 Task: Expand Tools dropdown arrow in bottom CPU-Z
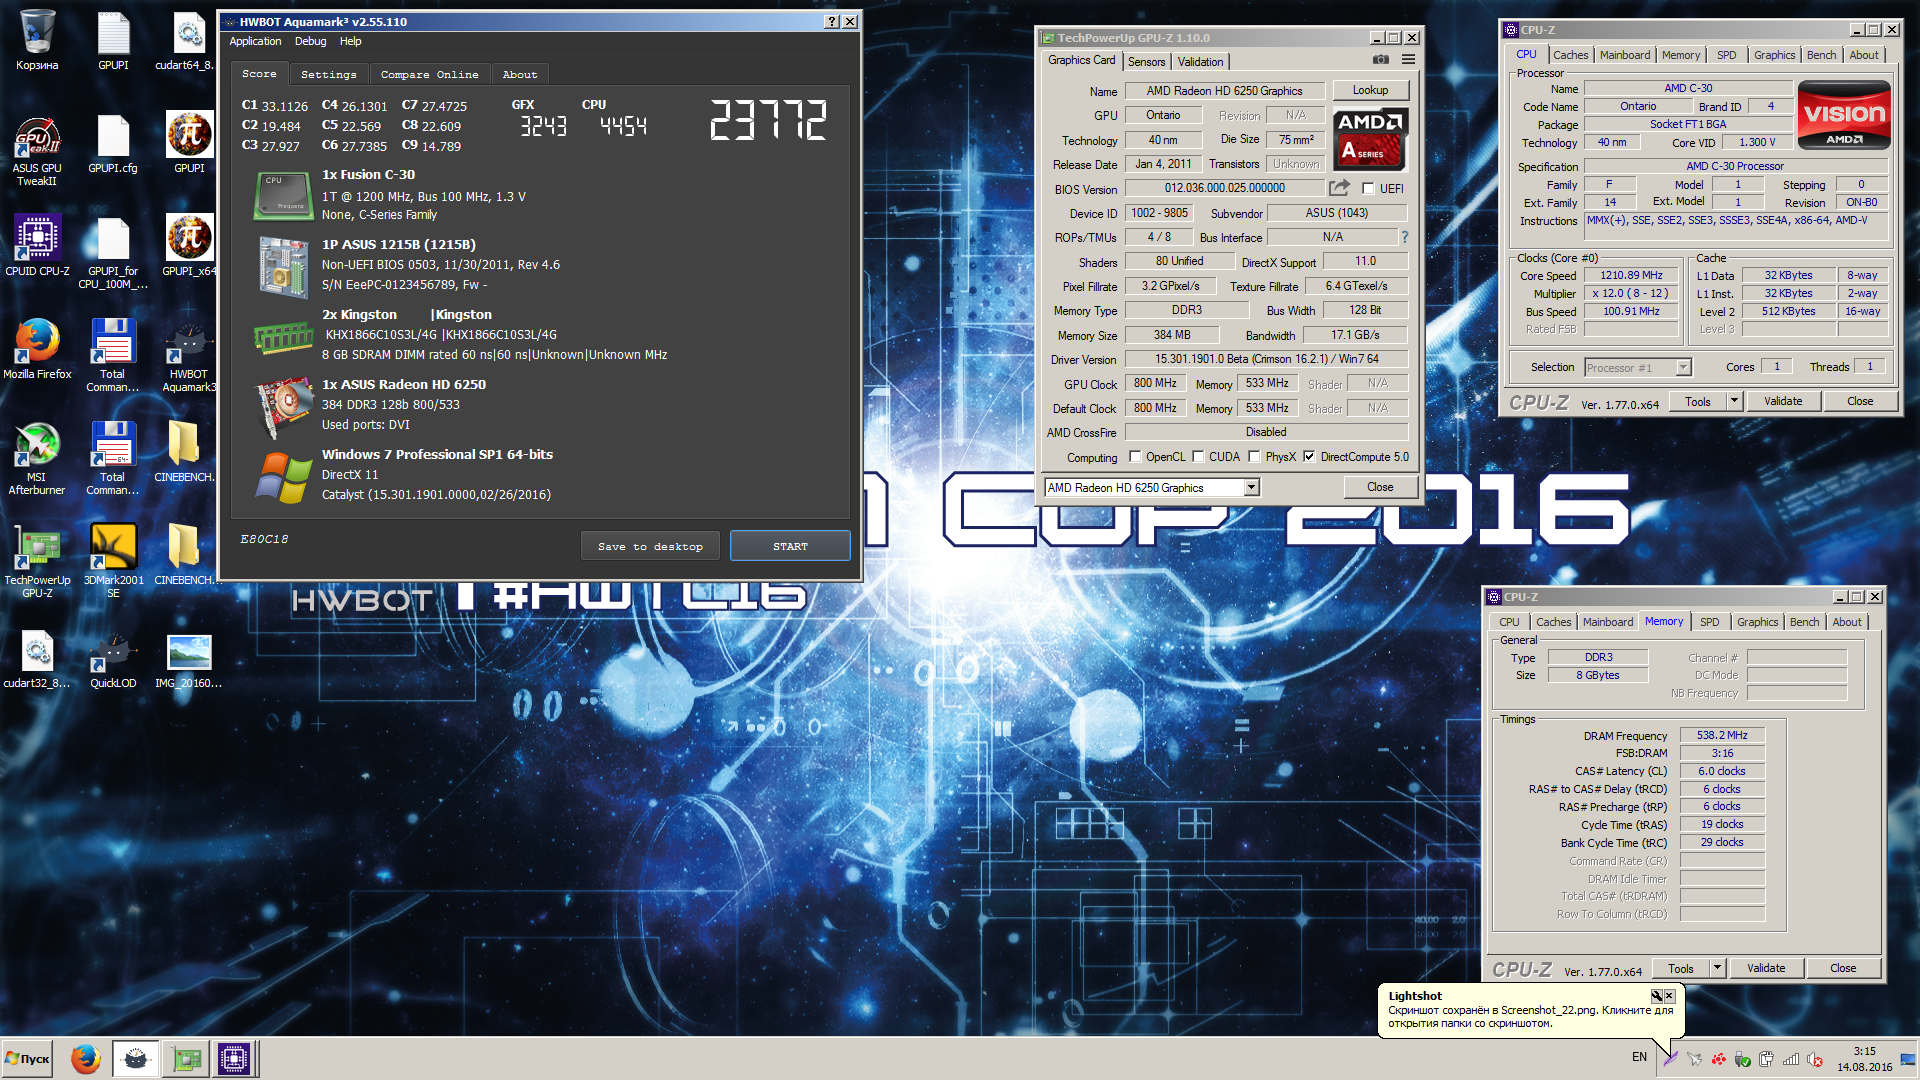tap(1717, 968)
